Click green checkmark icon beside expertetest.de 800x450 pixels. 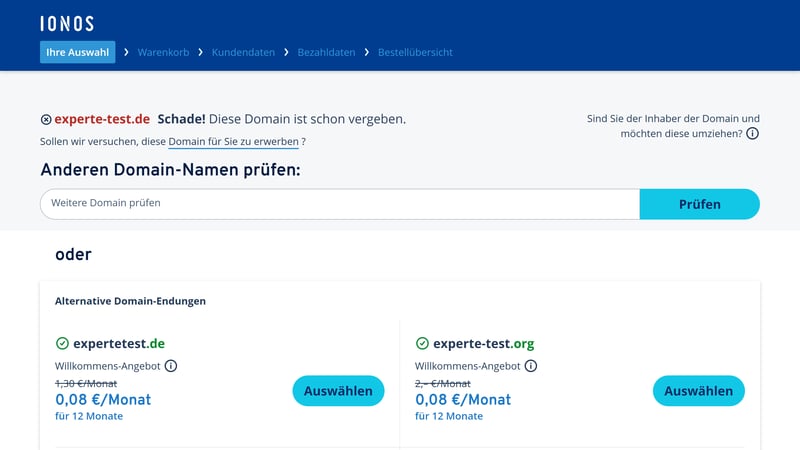(x=62, y=343)
